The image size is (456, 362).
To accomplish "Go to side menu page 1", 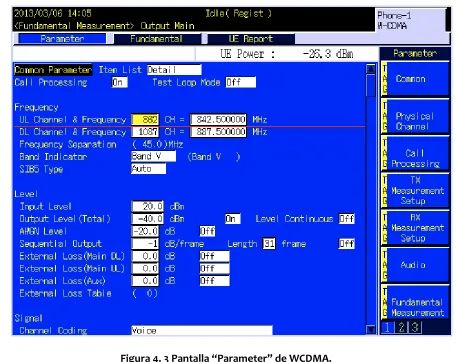I will [x=387, y=327].
